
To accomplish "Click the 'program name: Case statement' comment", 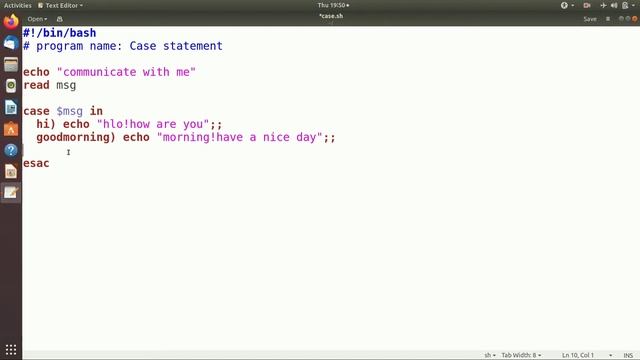I will tap(129, 46).
